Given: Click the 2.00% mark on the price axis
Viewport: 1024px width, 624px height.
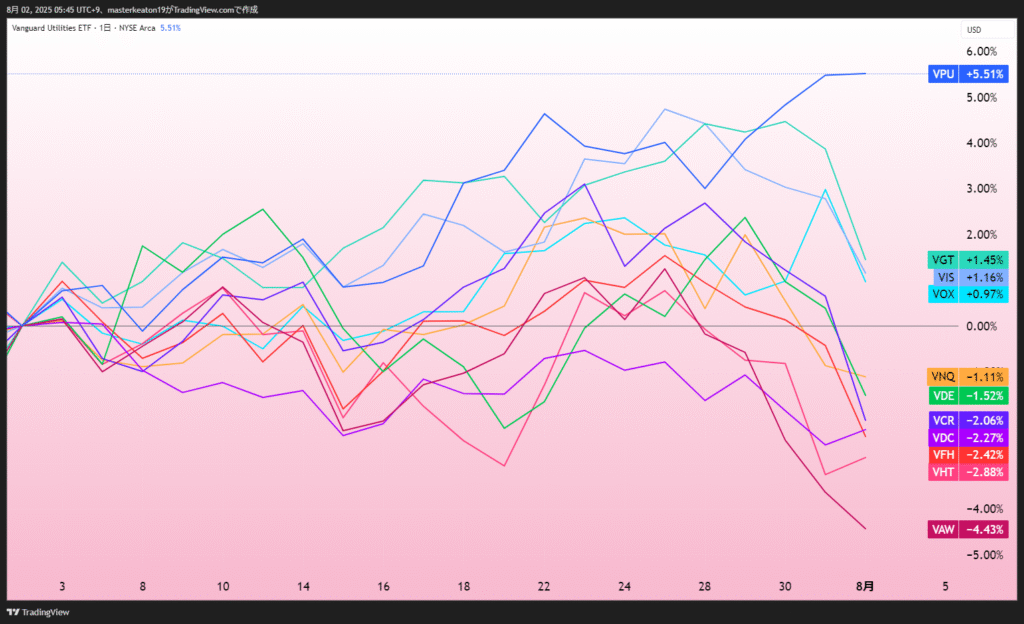Looking at the screenshot, I should tap(982, 234).
